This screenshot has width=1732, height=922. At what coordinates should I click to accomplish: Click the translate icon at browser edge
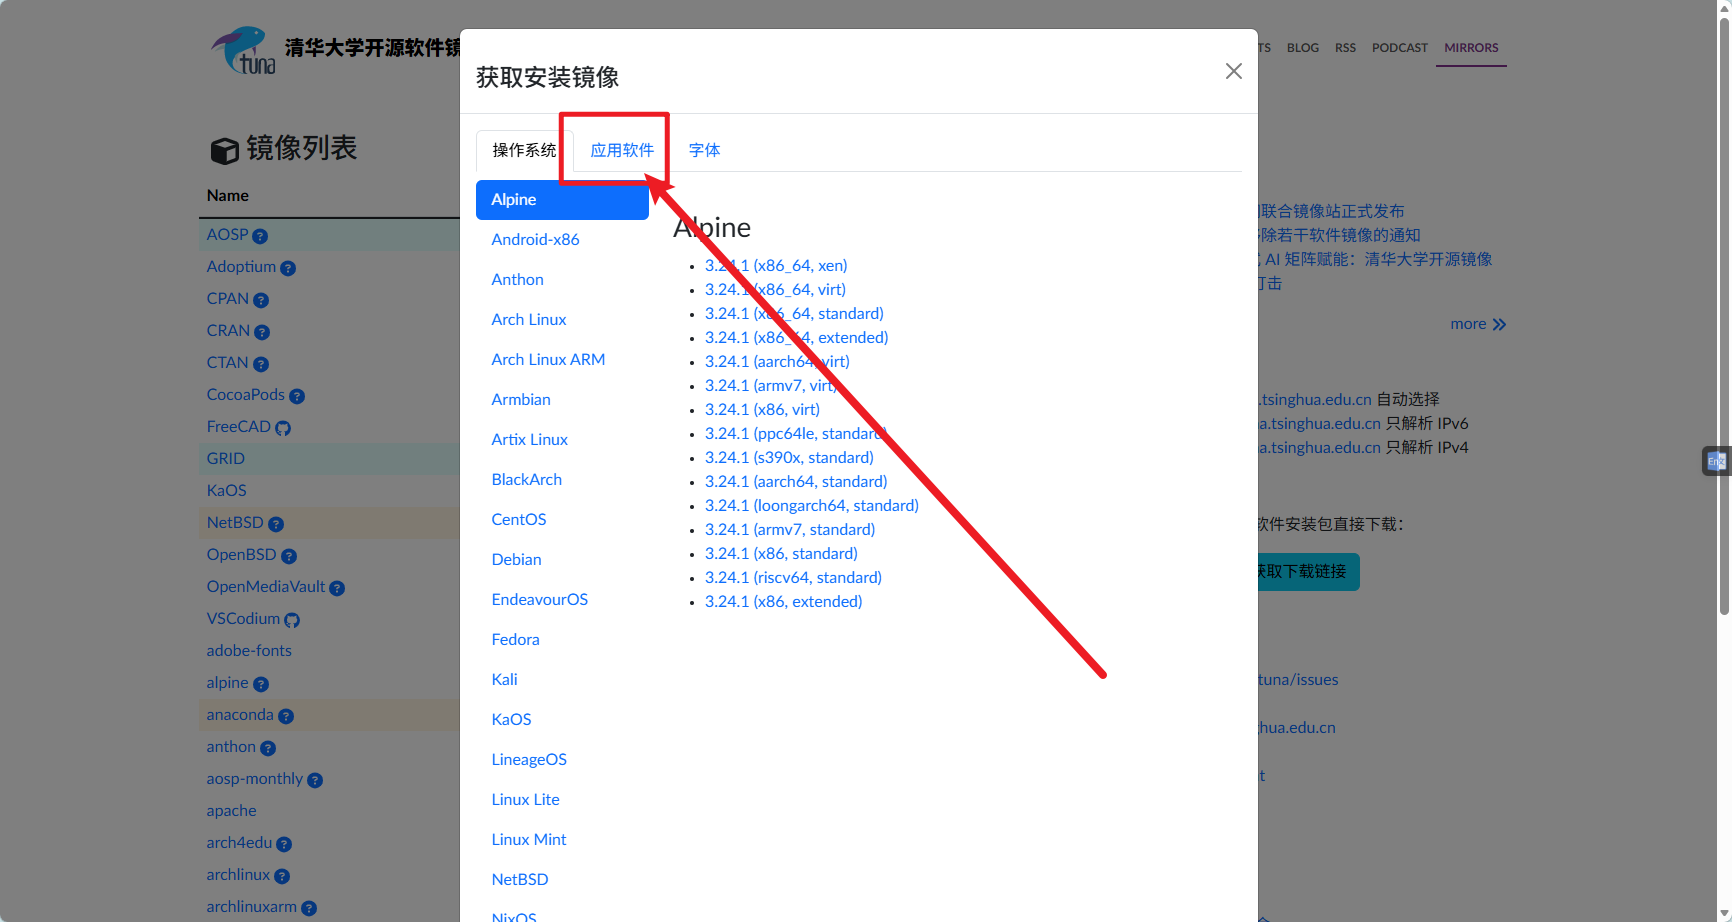[x=1717, y=461]
